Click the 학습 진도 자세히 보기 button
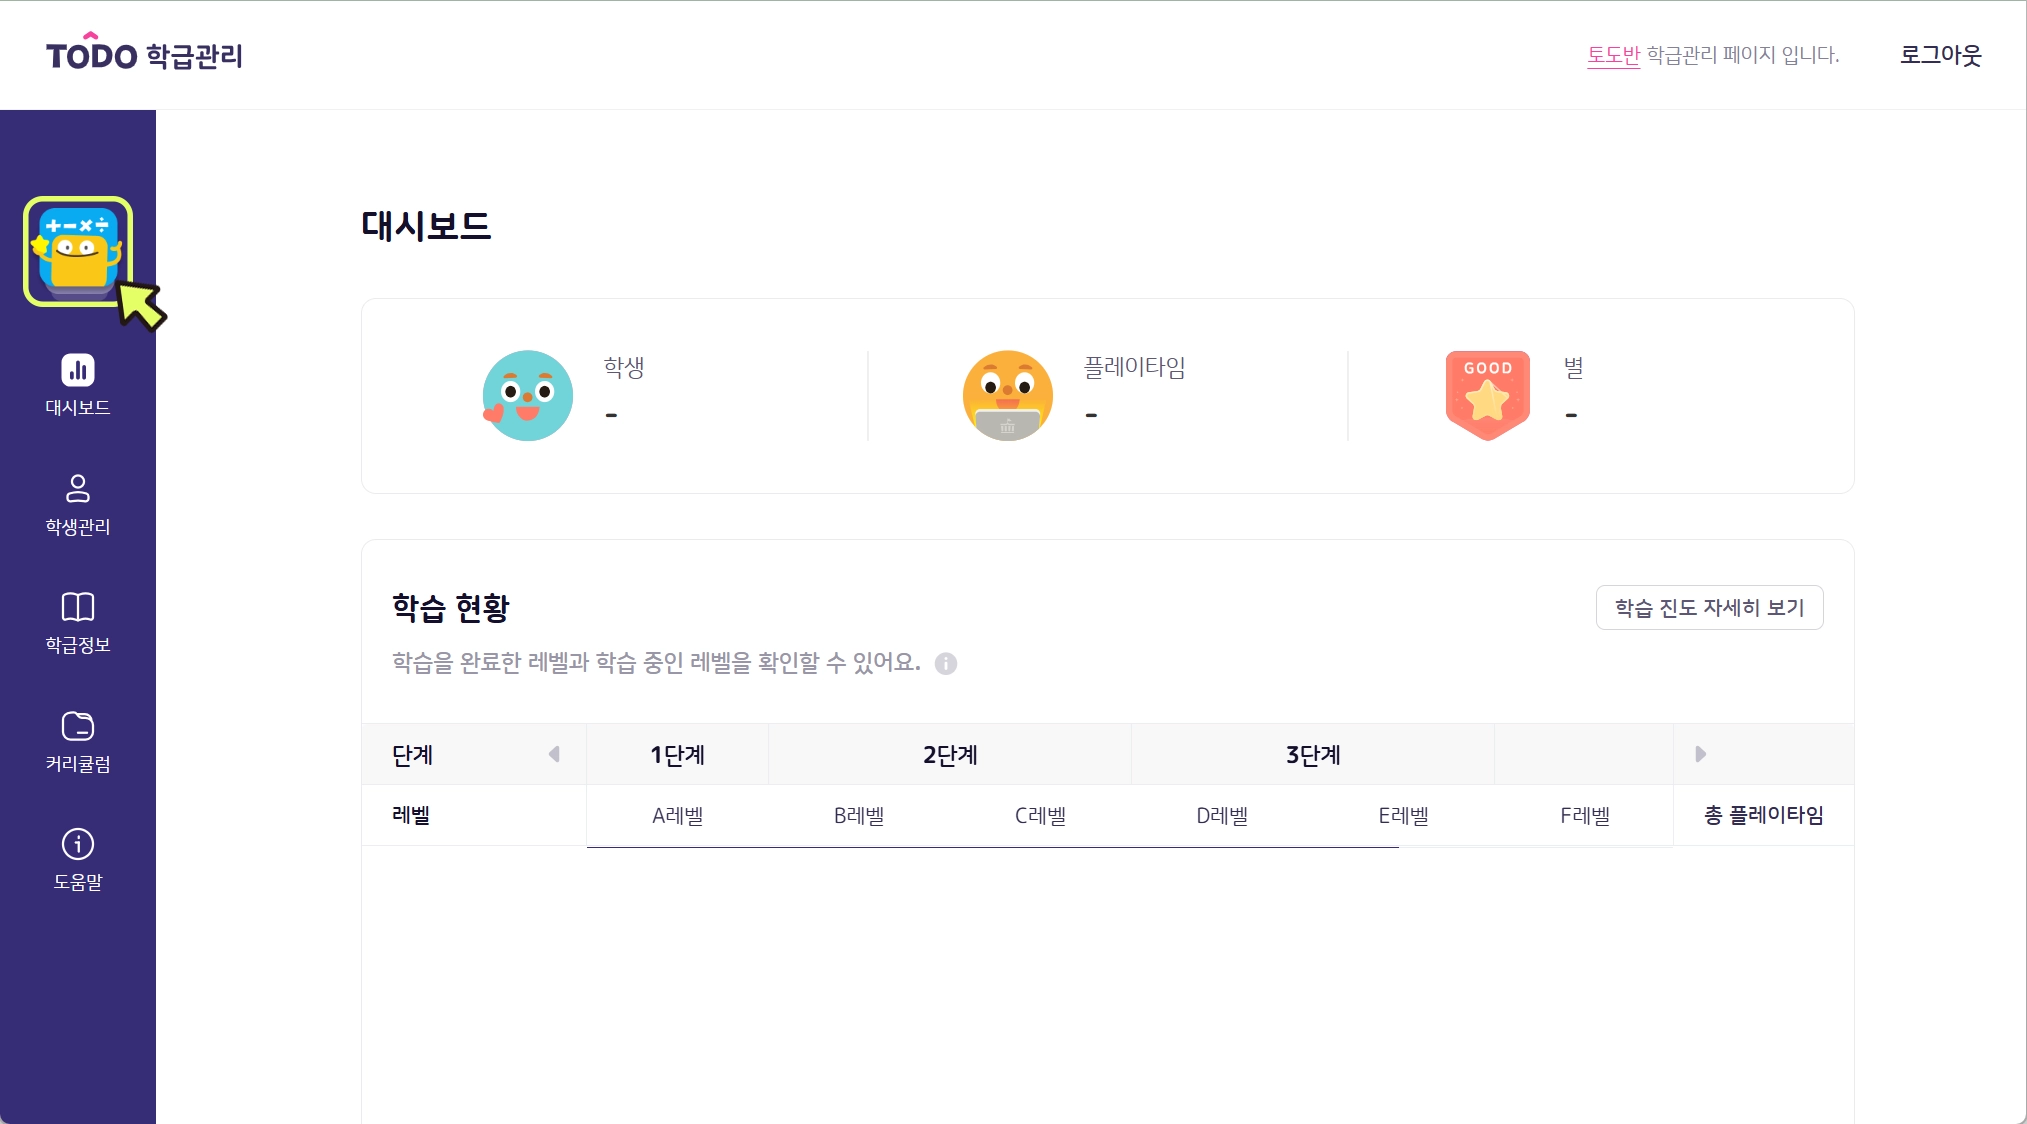2027x1124 pixels. coord(1709,607)
